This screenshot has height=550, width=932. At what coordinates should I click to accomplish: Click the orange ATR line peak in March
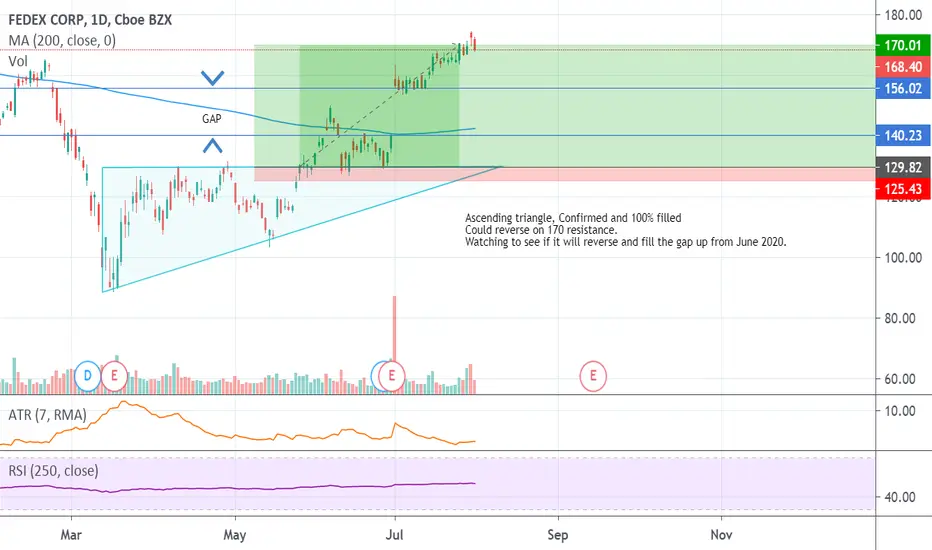click(x=124, y=403)
